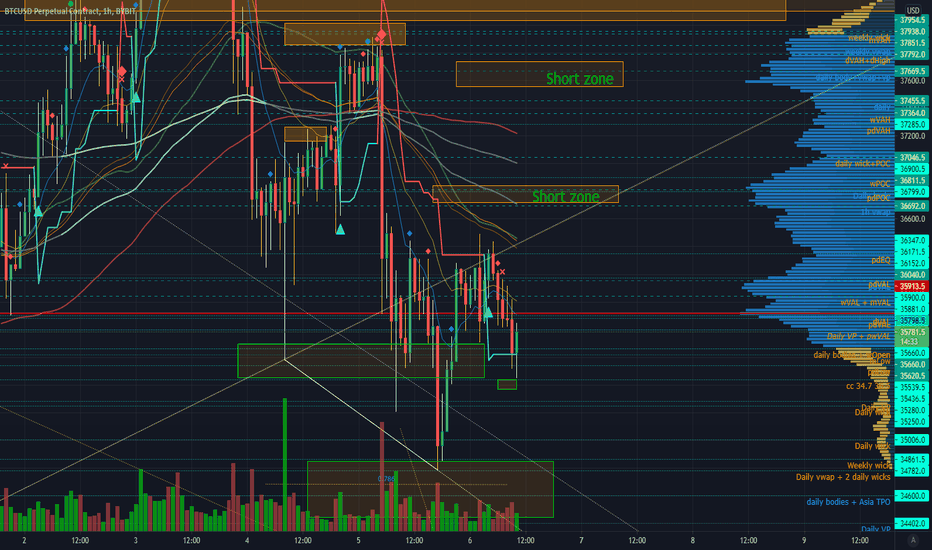
Task: Click the 35620.5 price label
Action: pos(912,376)
